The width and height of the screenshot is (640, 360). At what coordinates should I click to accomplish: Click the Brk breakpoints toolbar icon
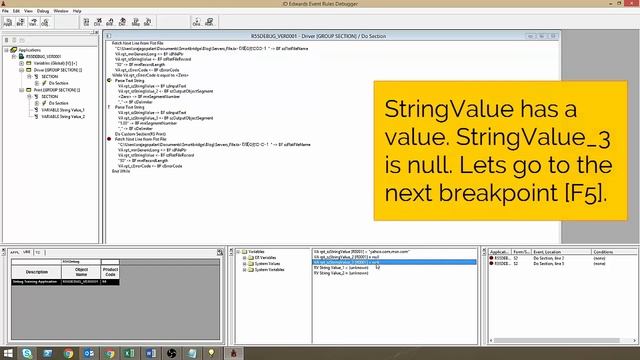click(20, 22)
